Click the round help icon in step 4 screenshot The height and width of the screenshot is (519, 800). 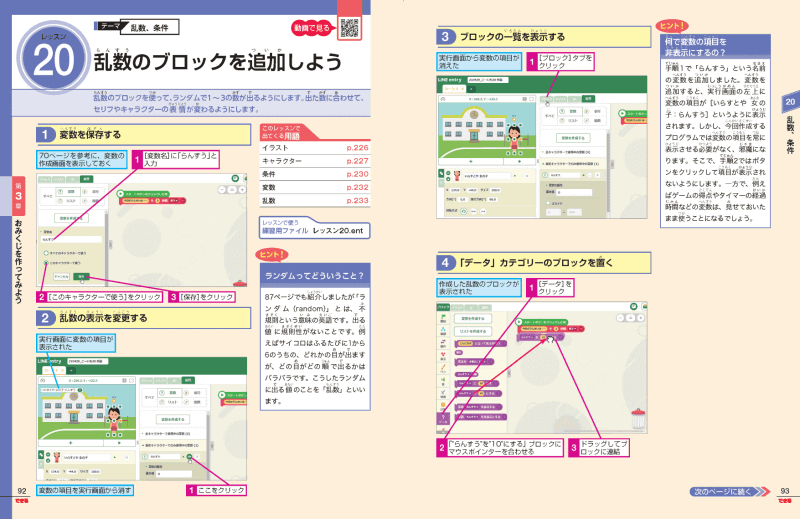(x=634, y=306)
